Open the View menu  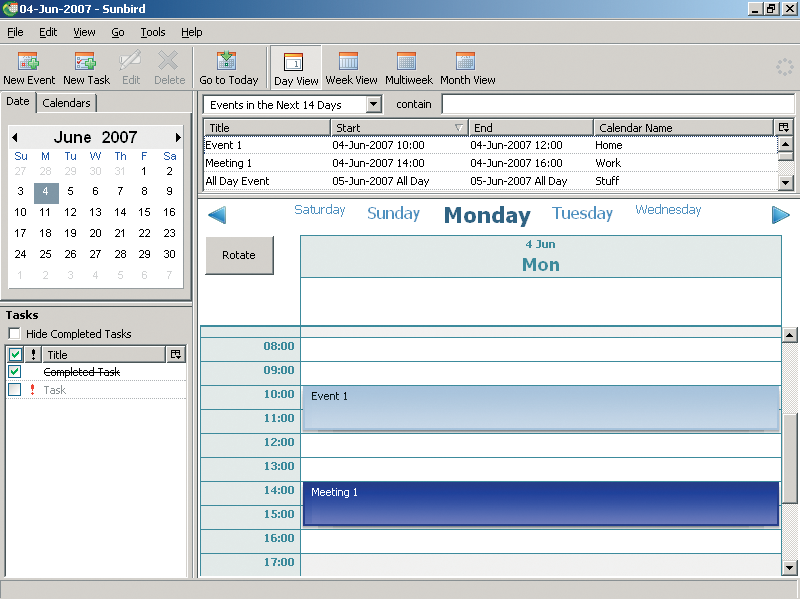pos(84,32)
